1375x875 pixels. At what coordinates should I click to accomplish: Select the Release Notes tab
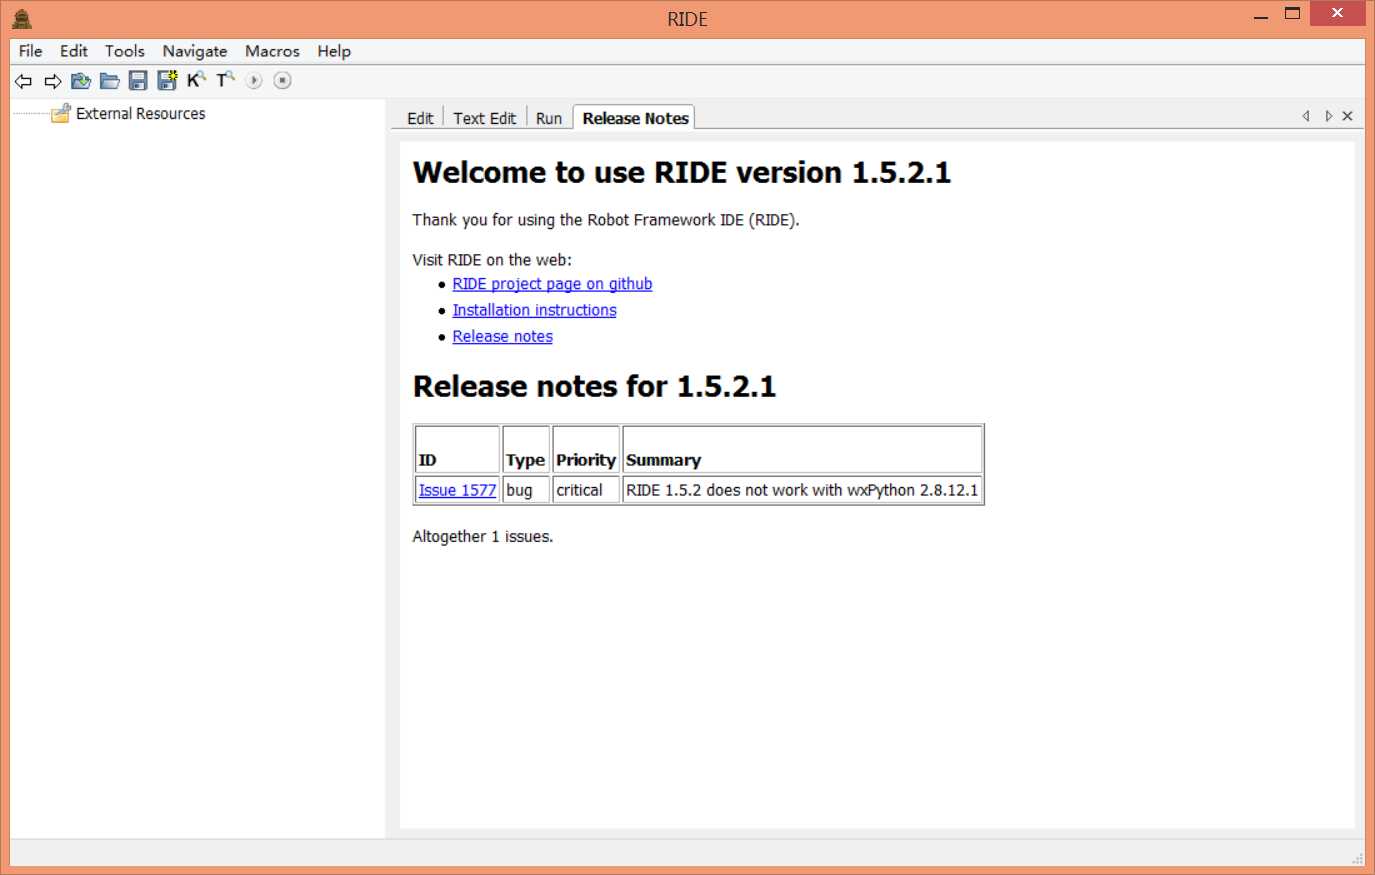(635, 118)
